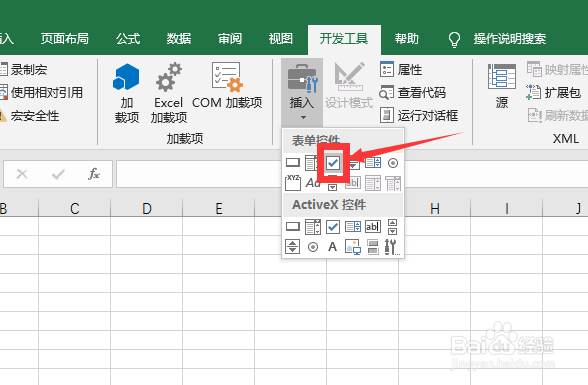Insert a form control Button

(x=292, y=163)
